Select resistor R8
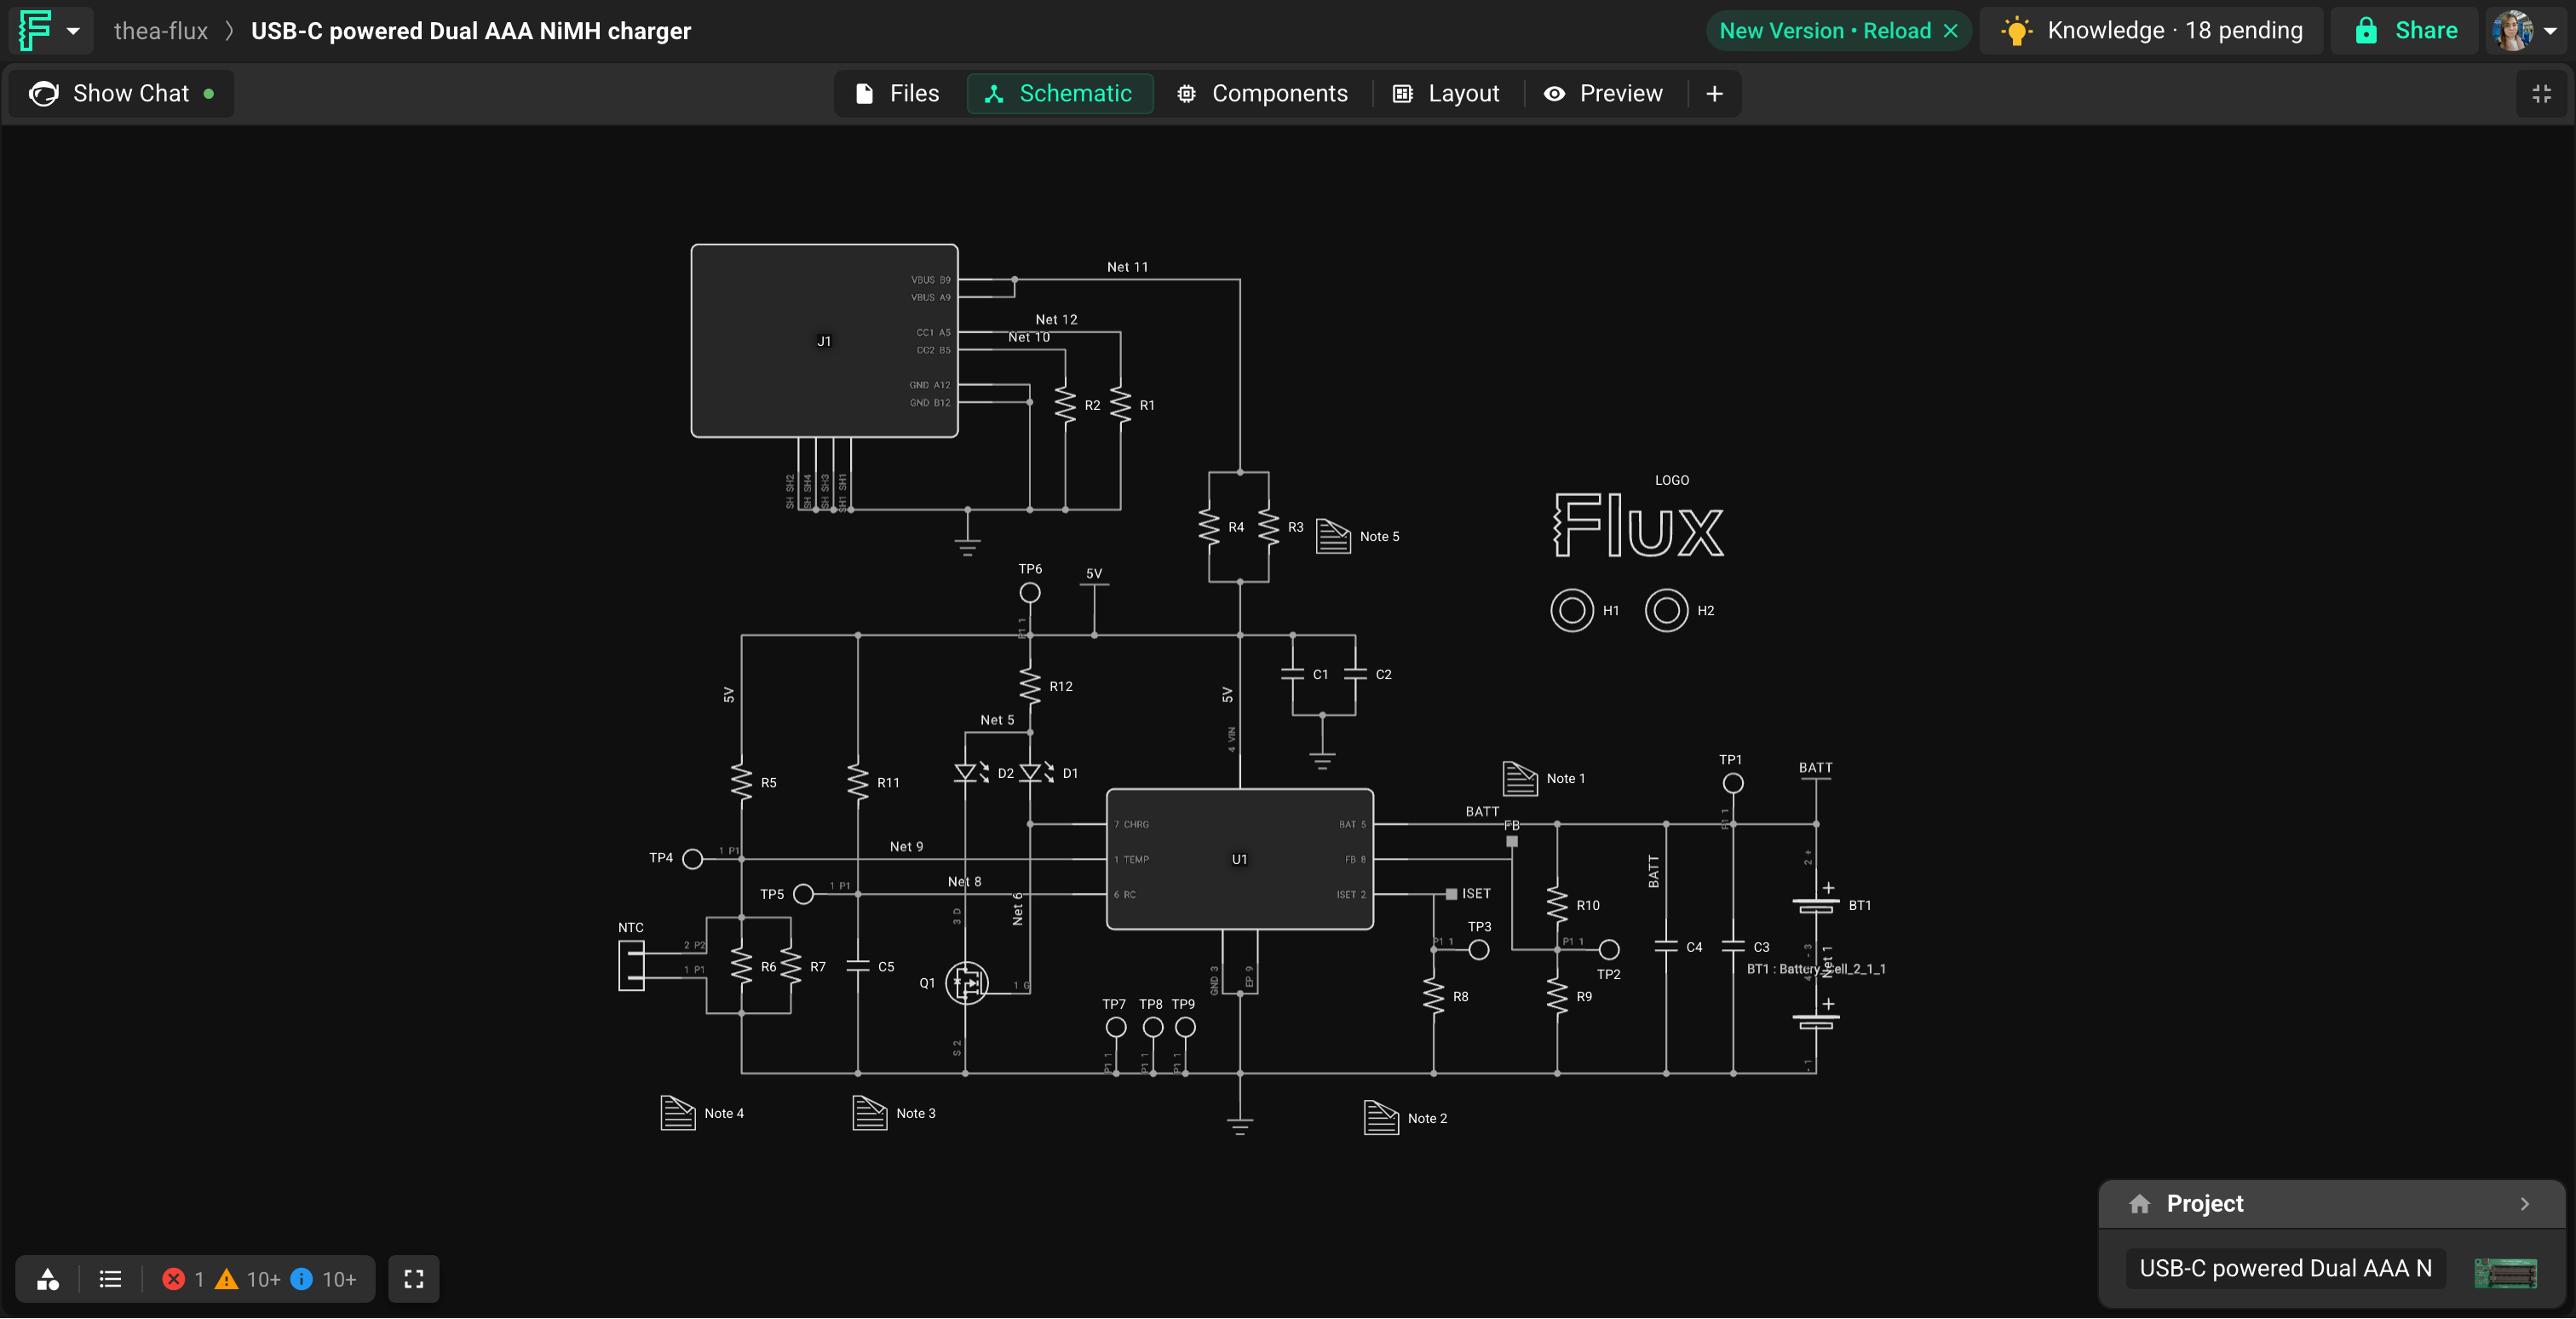 pyautogui.click(x=1434, y=996)
